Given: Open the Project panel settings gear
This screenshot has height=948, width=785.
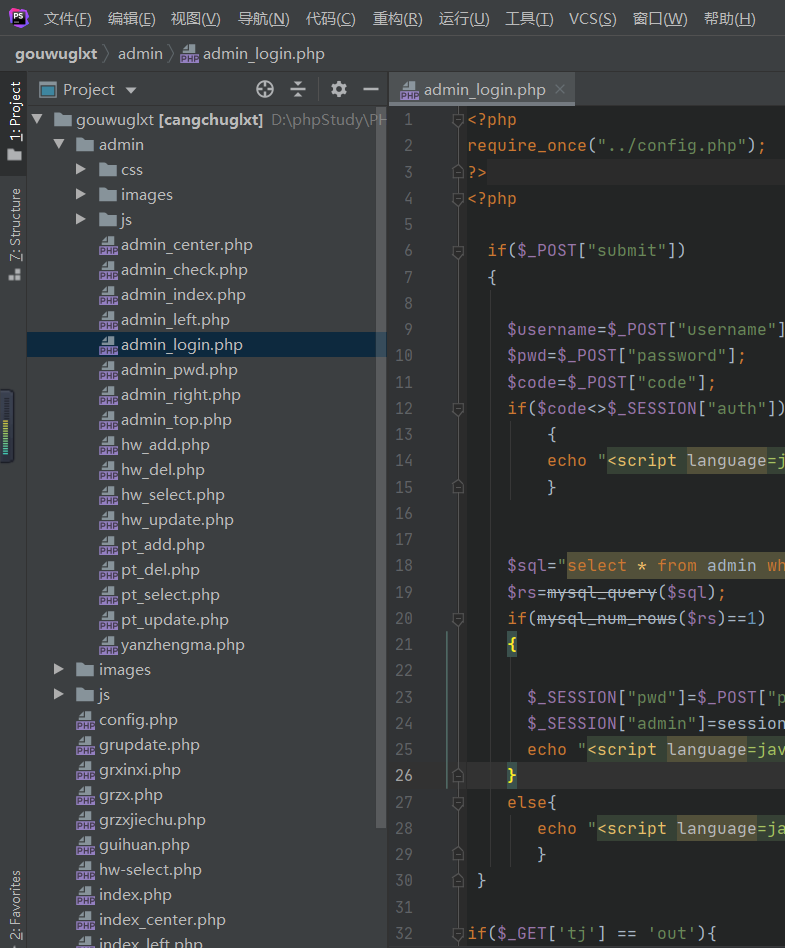Looking at the screenshot, I should point(339,89).
